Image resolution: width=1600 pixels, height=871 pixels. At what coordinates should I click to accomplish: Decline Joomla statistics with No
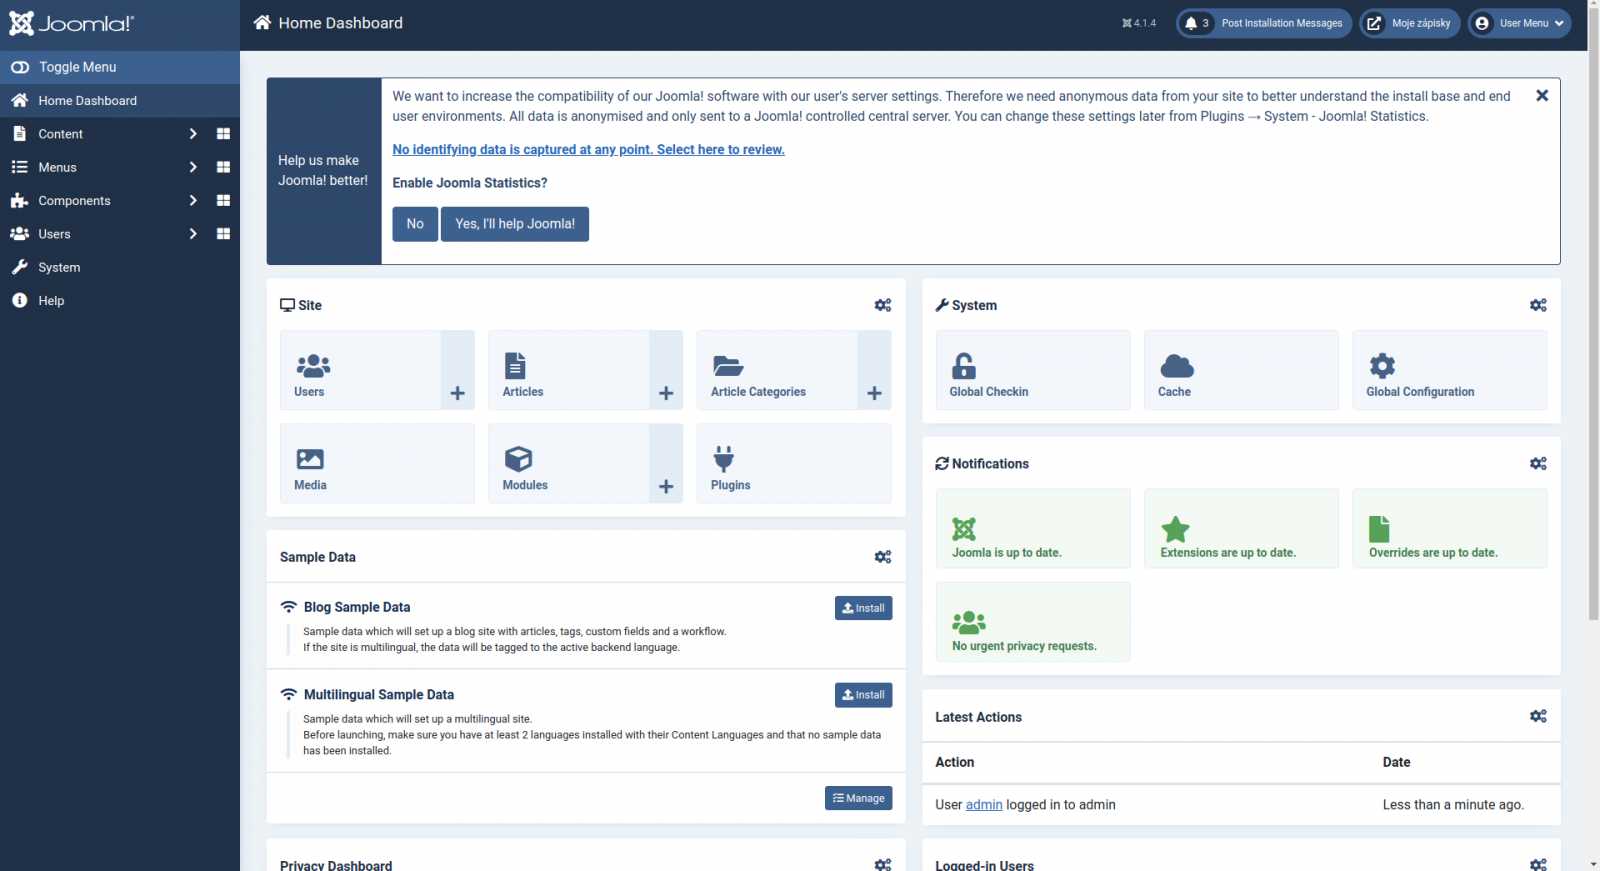(x=415, y=224)
